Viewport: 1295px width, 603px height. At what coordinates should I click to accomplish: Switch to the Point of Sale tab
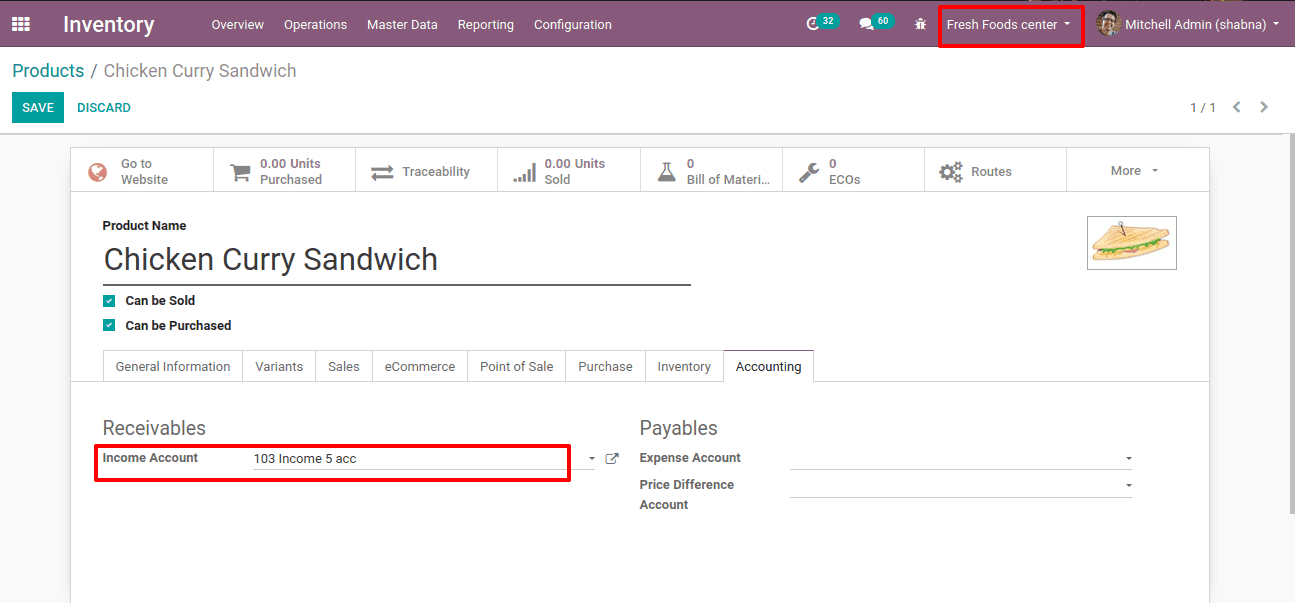point(516,366)
